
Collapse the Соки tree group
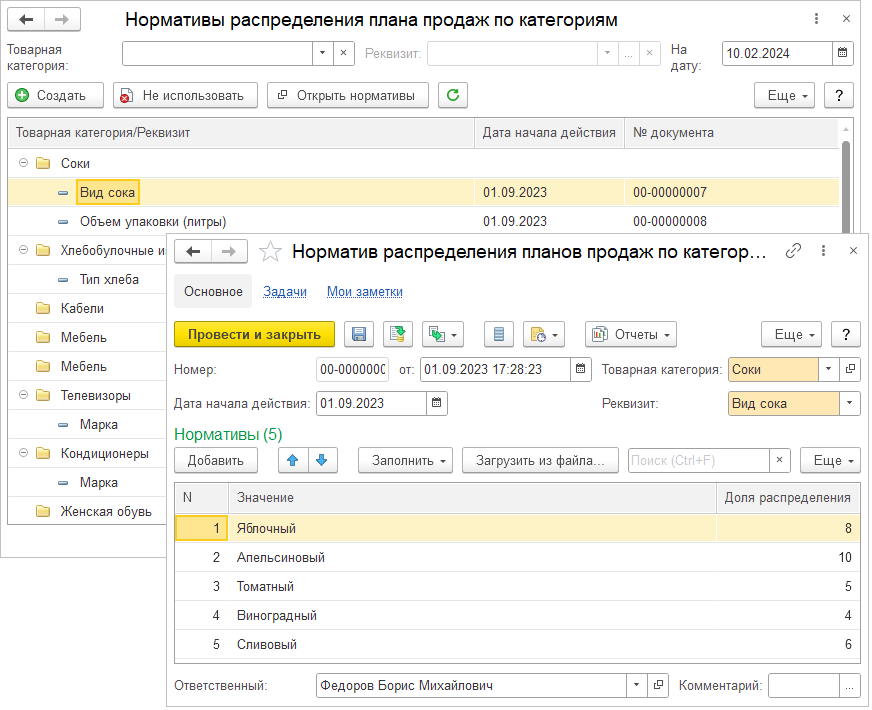click(x=23, y=163)
